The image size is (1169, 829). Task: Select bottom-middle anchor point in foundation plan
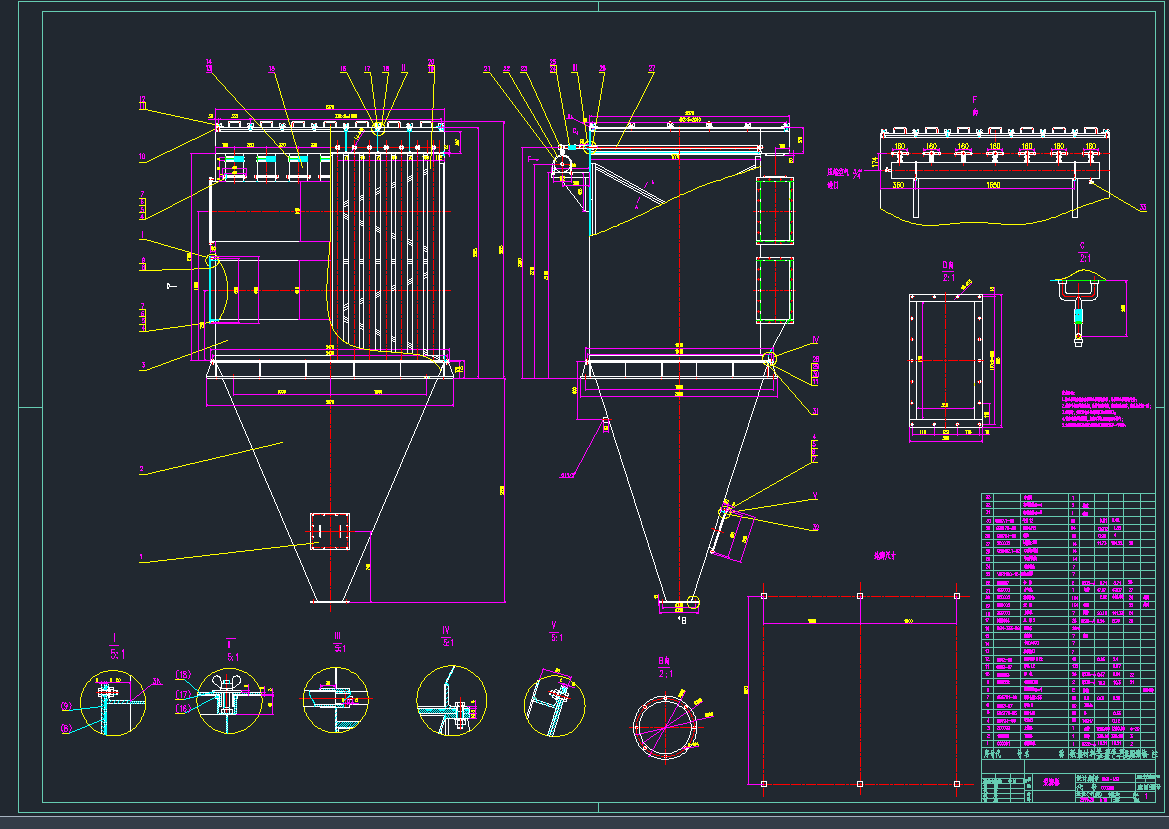pyautogui.click(x=860, y=784)
